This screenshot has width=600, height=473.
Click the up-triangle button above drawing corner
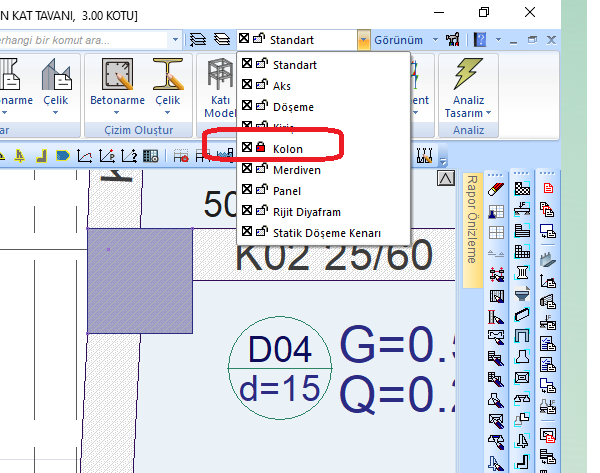(x=446, y=178)
